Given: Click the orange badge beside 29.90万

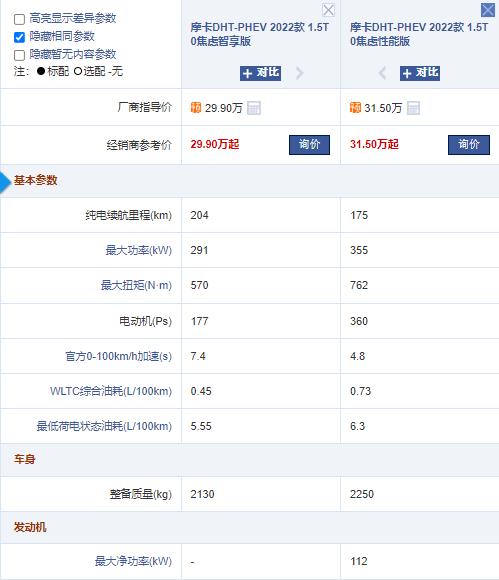Looking at the screenshot, I should (196, 108).
